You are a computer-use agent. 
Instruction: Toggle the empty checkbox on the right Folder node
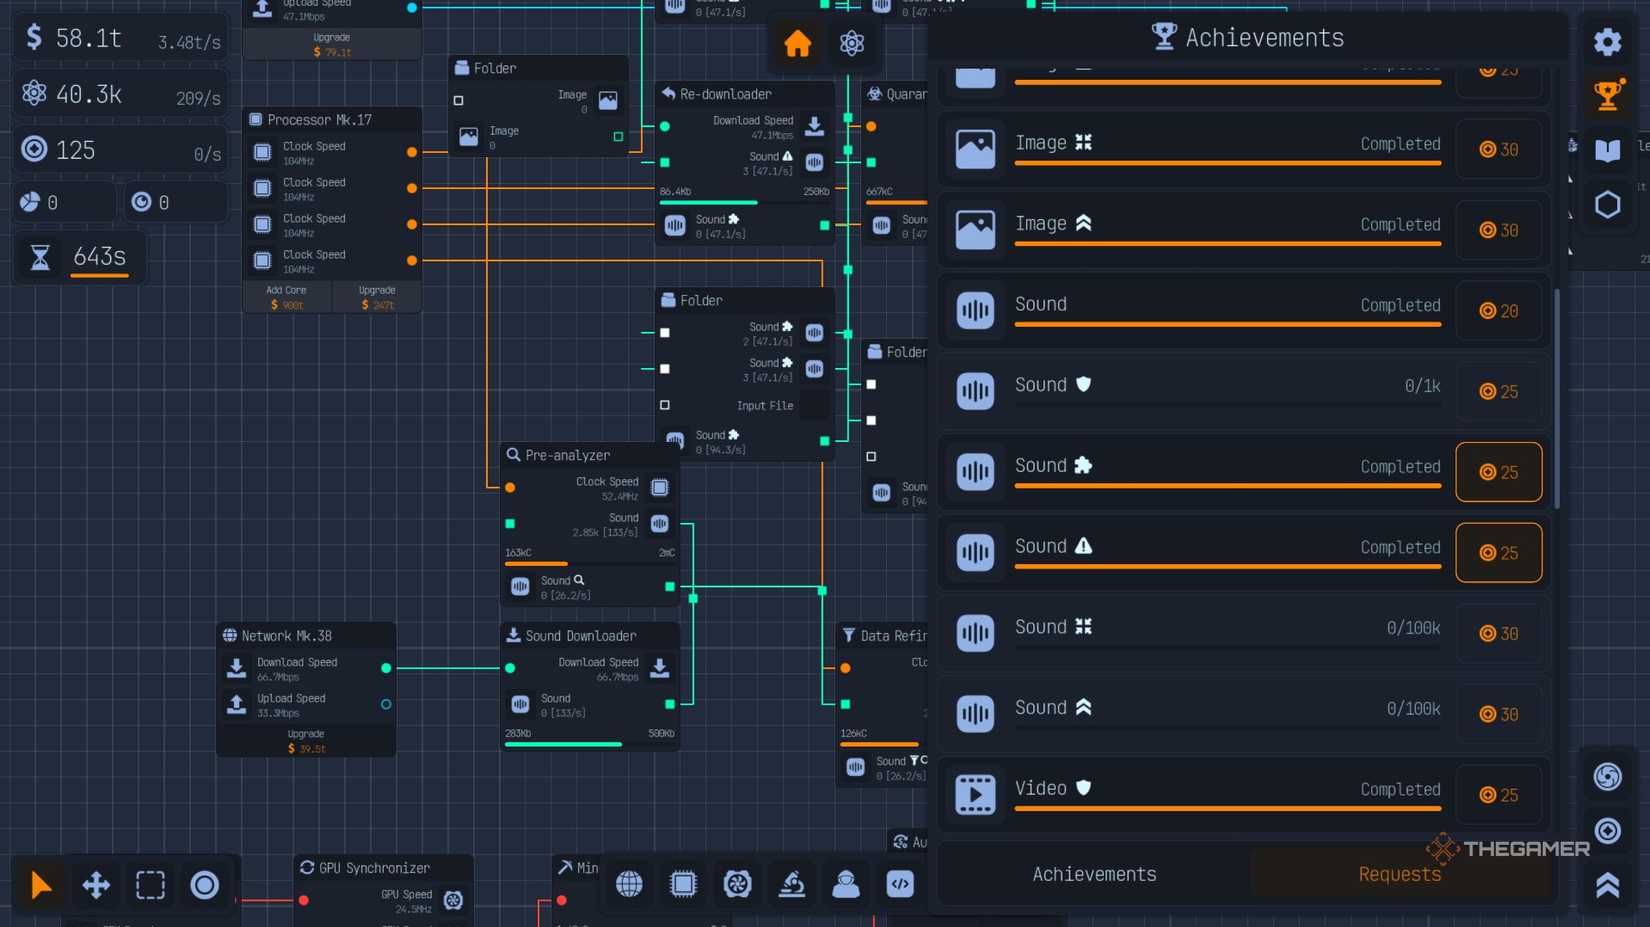(x=871, y=455)
